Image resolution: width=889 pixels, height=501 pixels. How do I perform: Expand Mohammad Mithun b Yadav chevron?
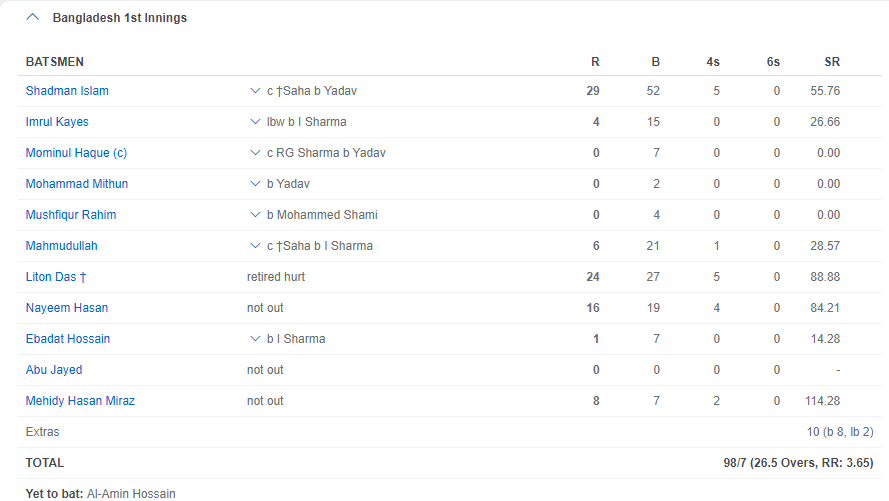pos(255,184)
